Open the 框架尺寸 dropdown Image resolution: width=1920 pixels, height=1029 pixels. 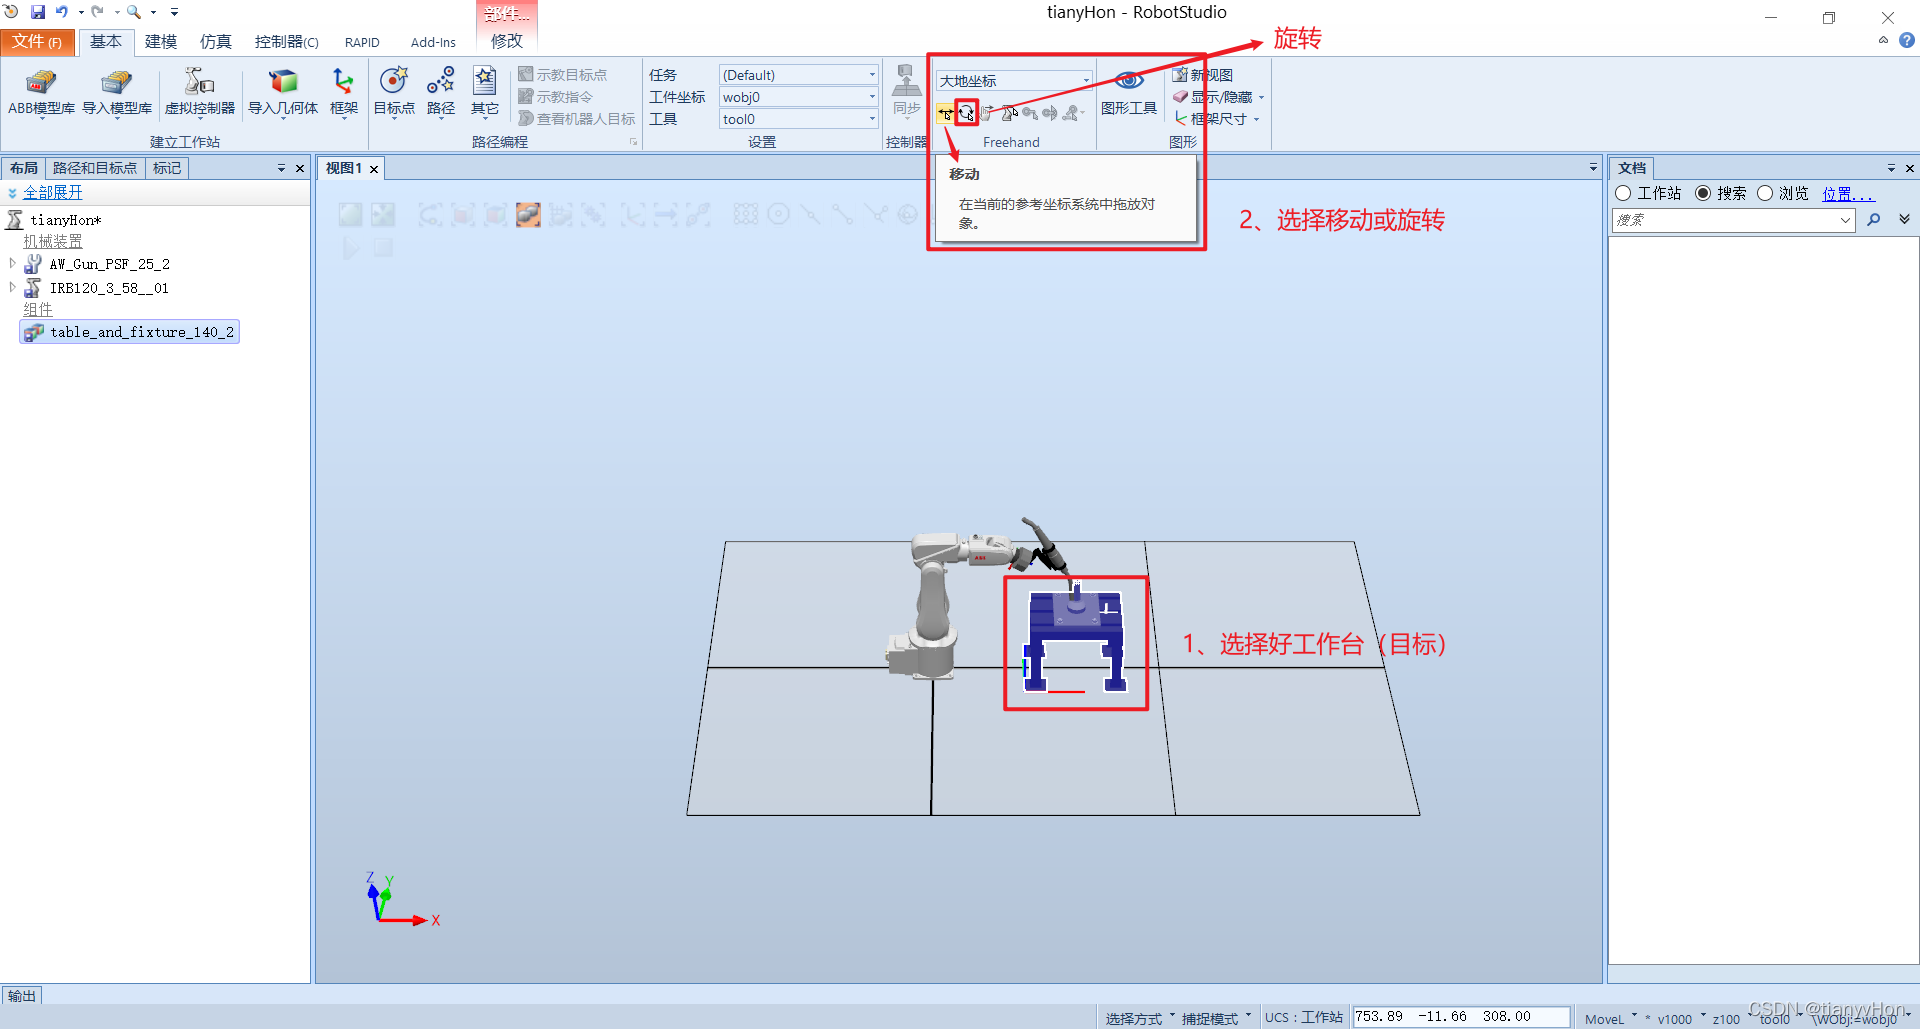click(x=1217, y=119)
